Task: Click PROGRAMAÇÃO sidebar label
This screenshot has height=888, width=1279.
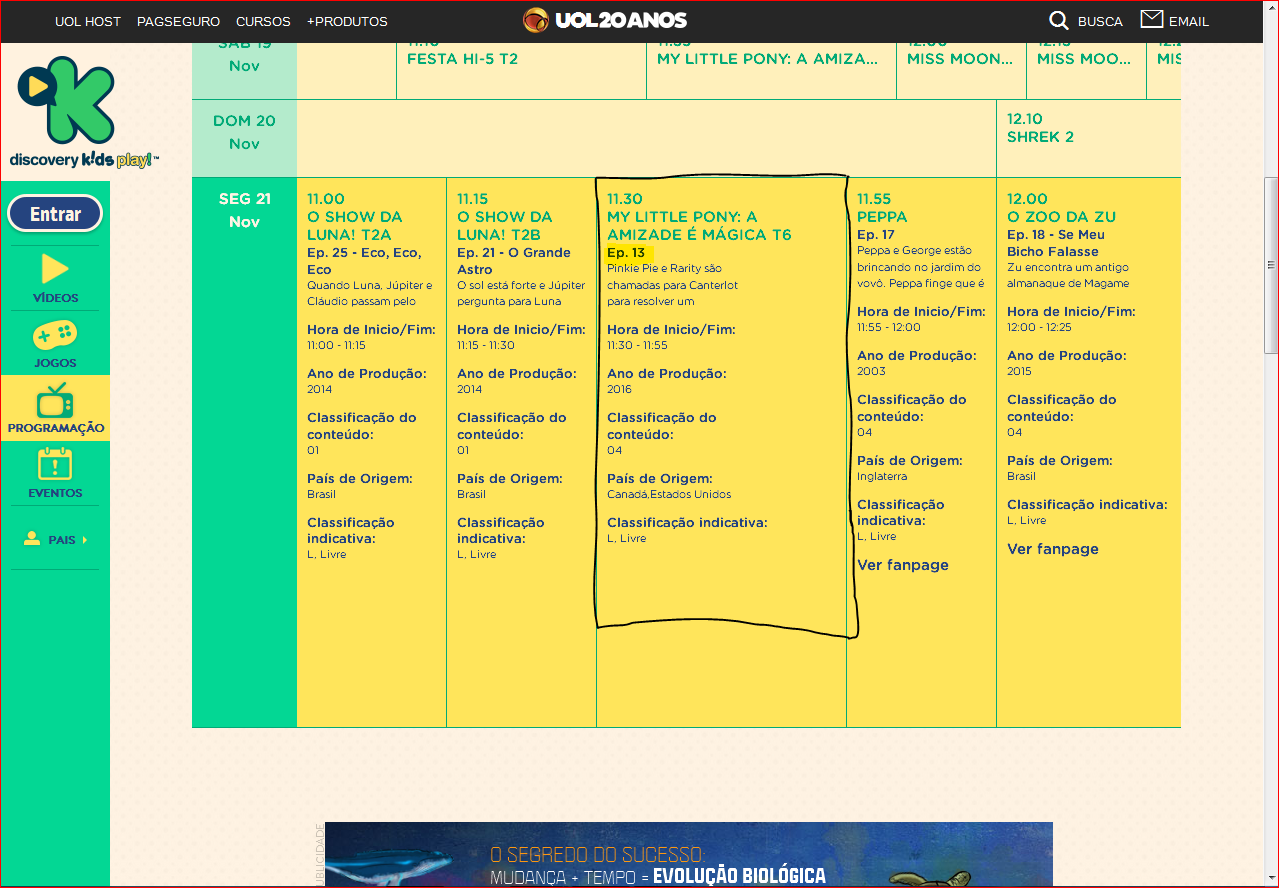Action: (x=55, y=428)
